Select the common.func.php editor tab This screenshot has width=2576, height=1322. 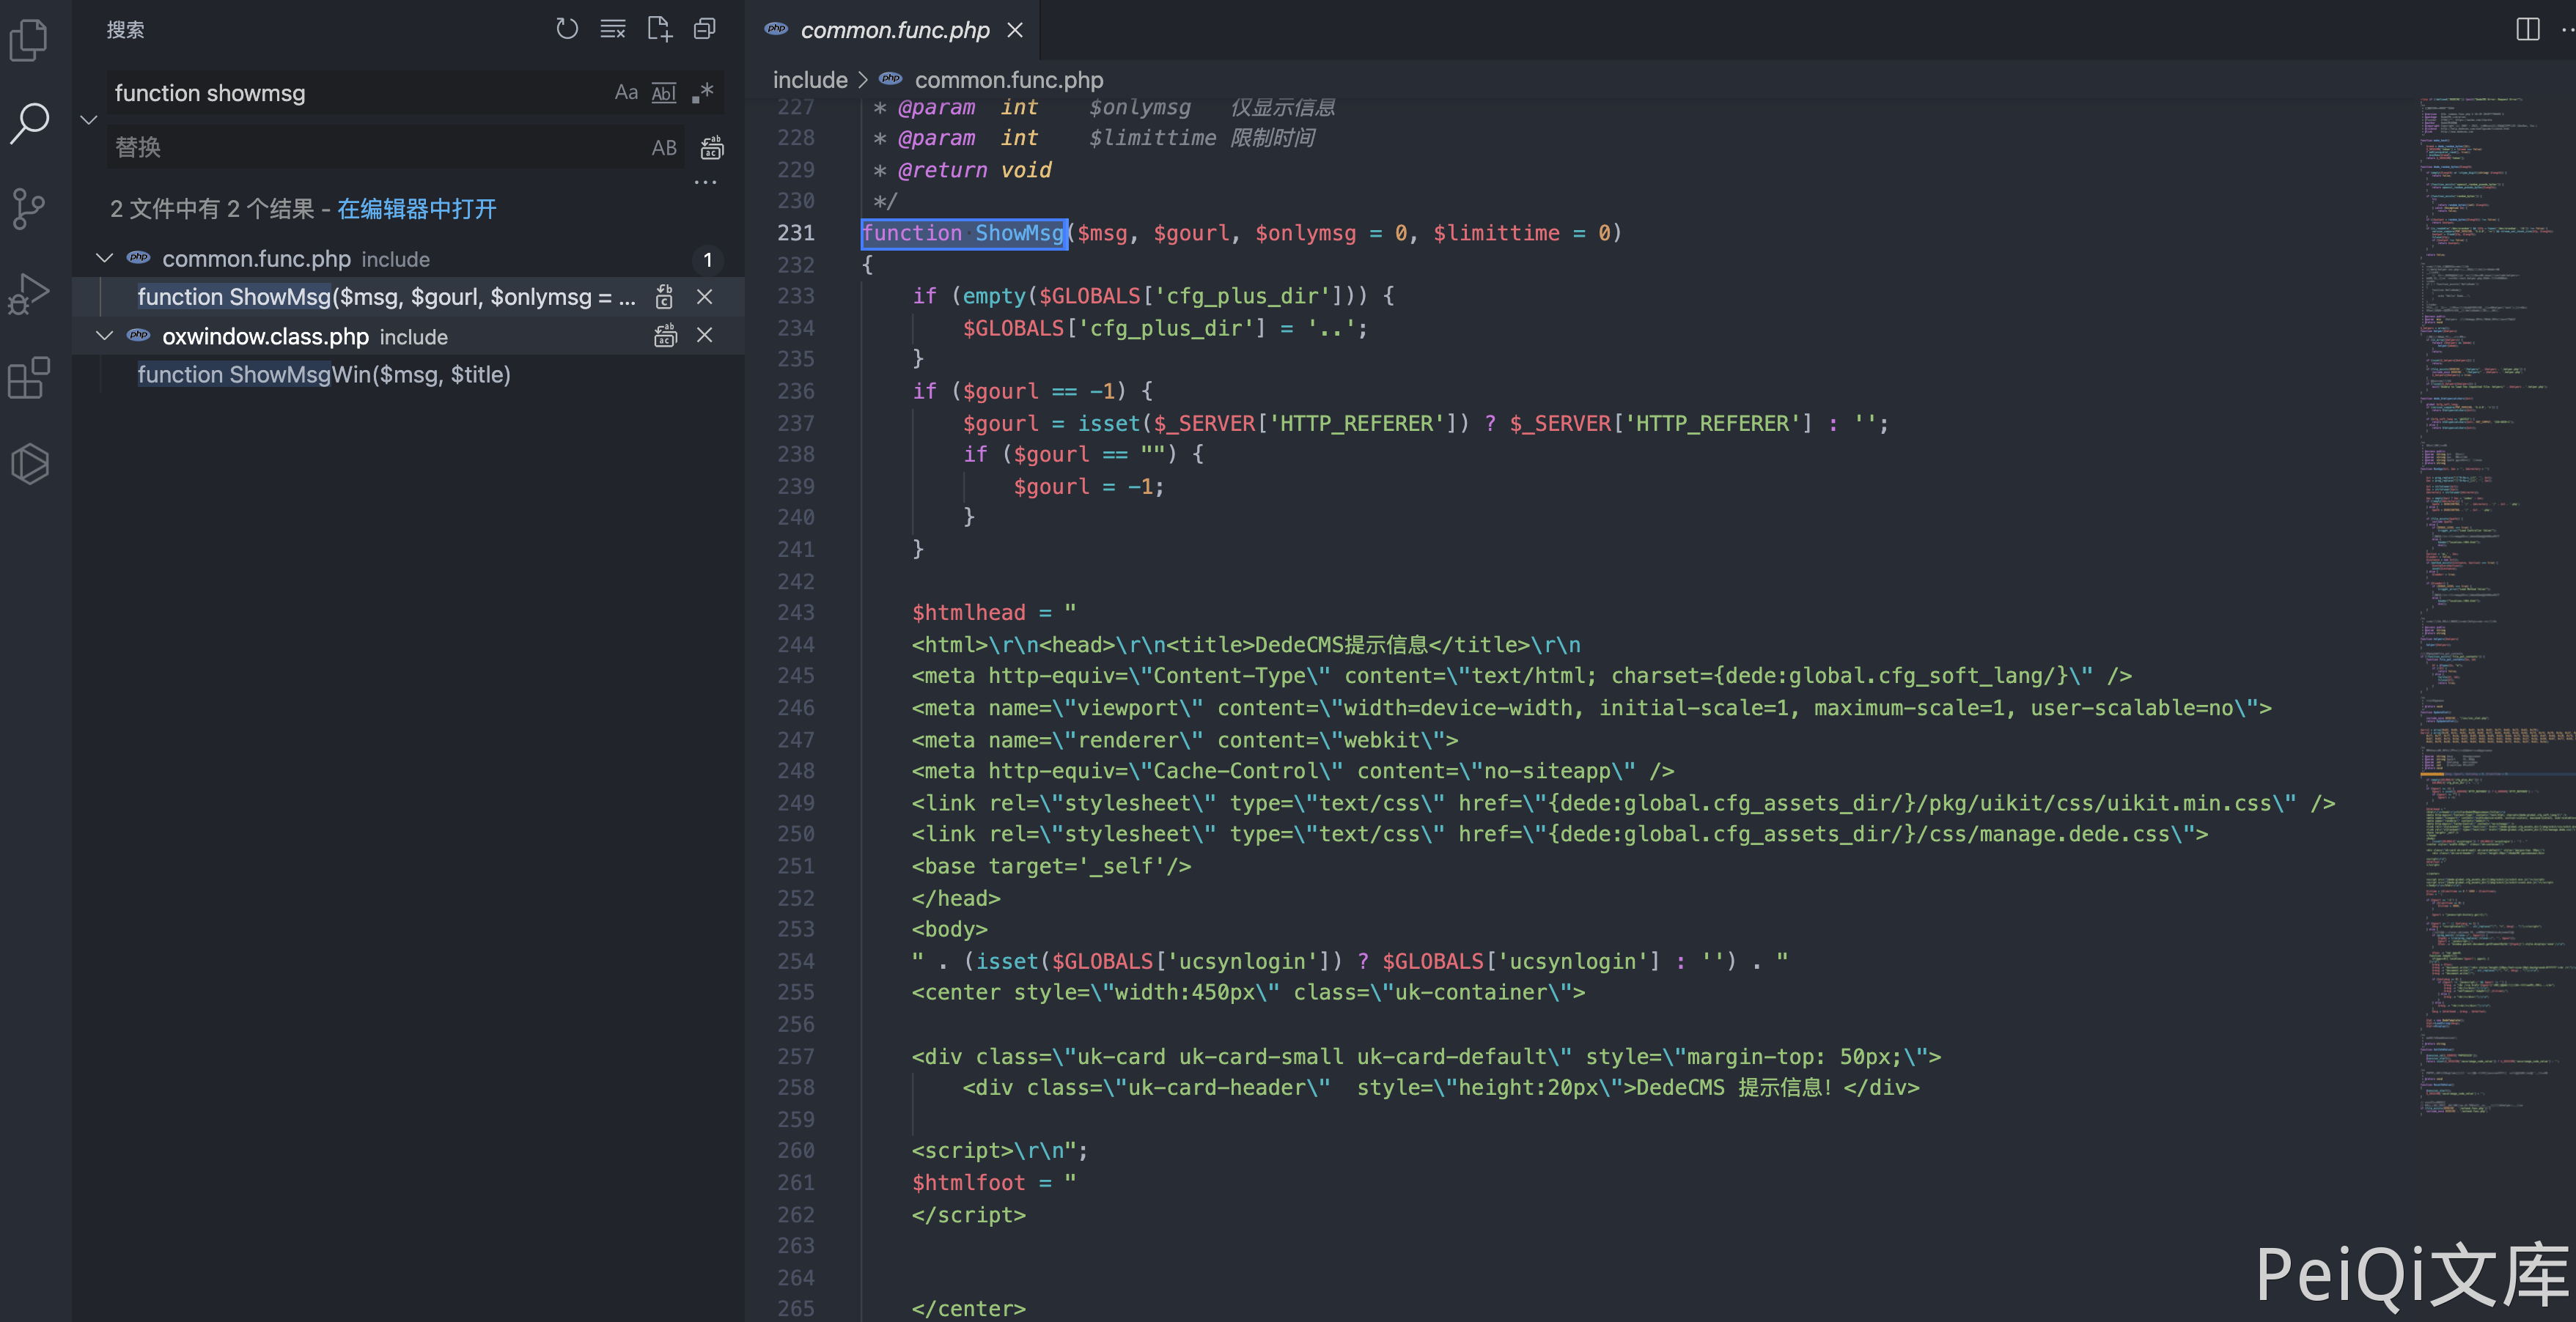(894, 30)
